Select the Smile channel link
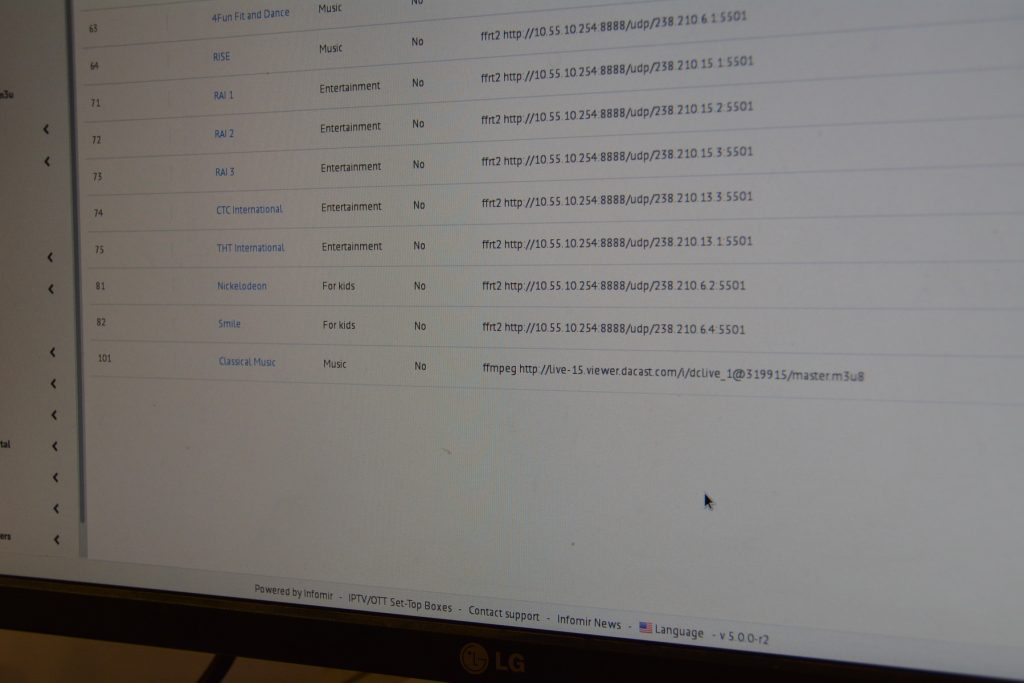This screenshot has height=683, width=1024. [x=229, y=324]
